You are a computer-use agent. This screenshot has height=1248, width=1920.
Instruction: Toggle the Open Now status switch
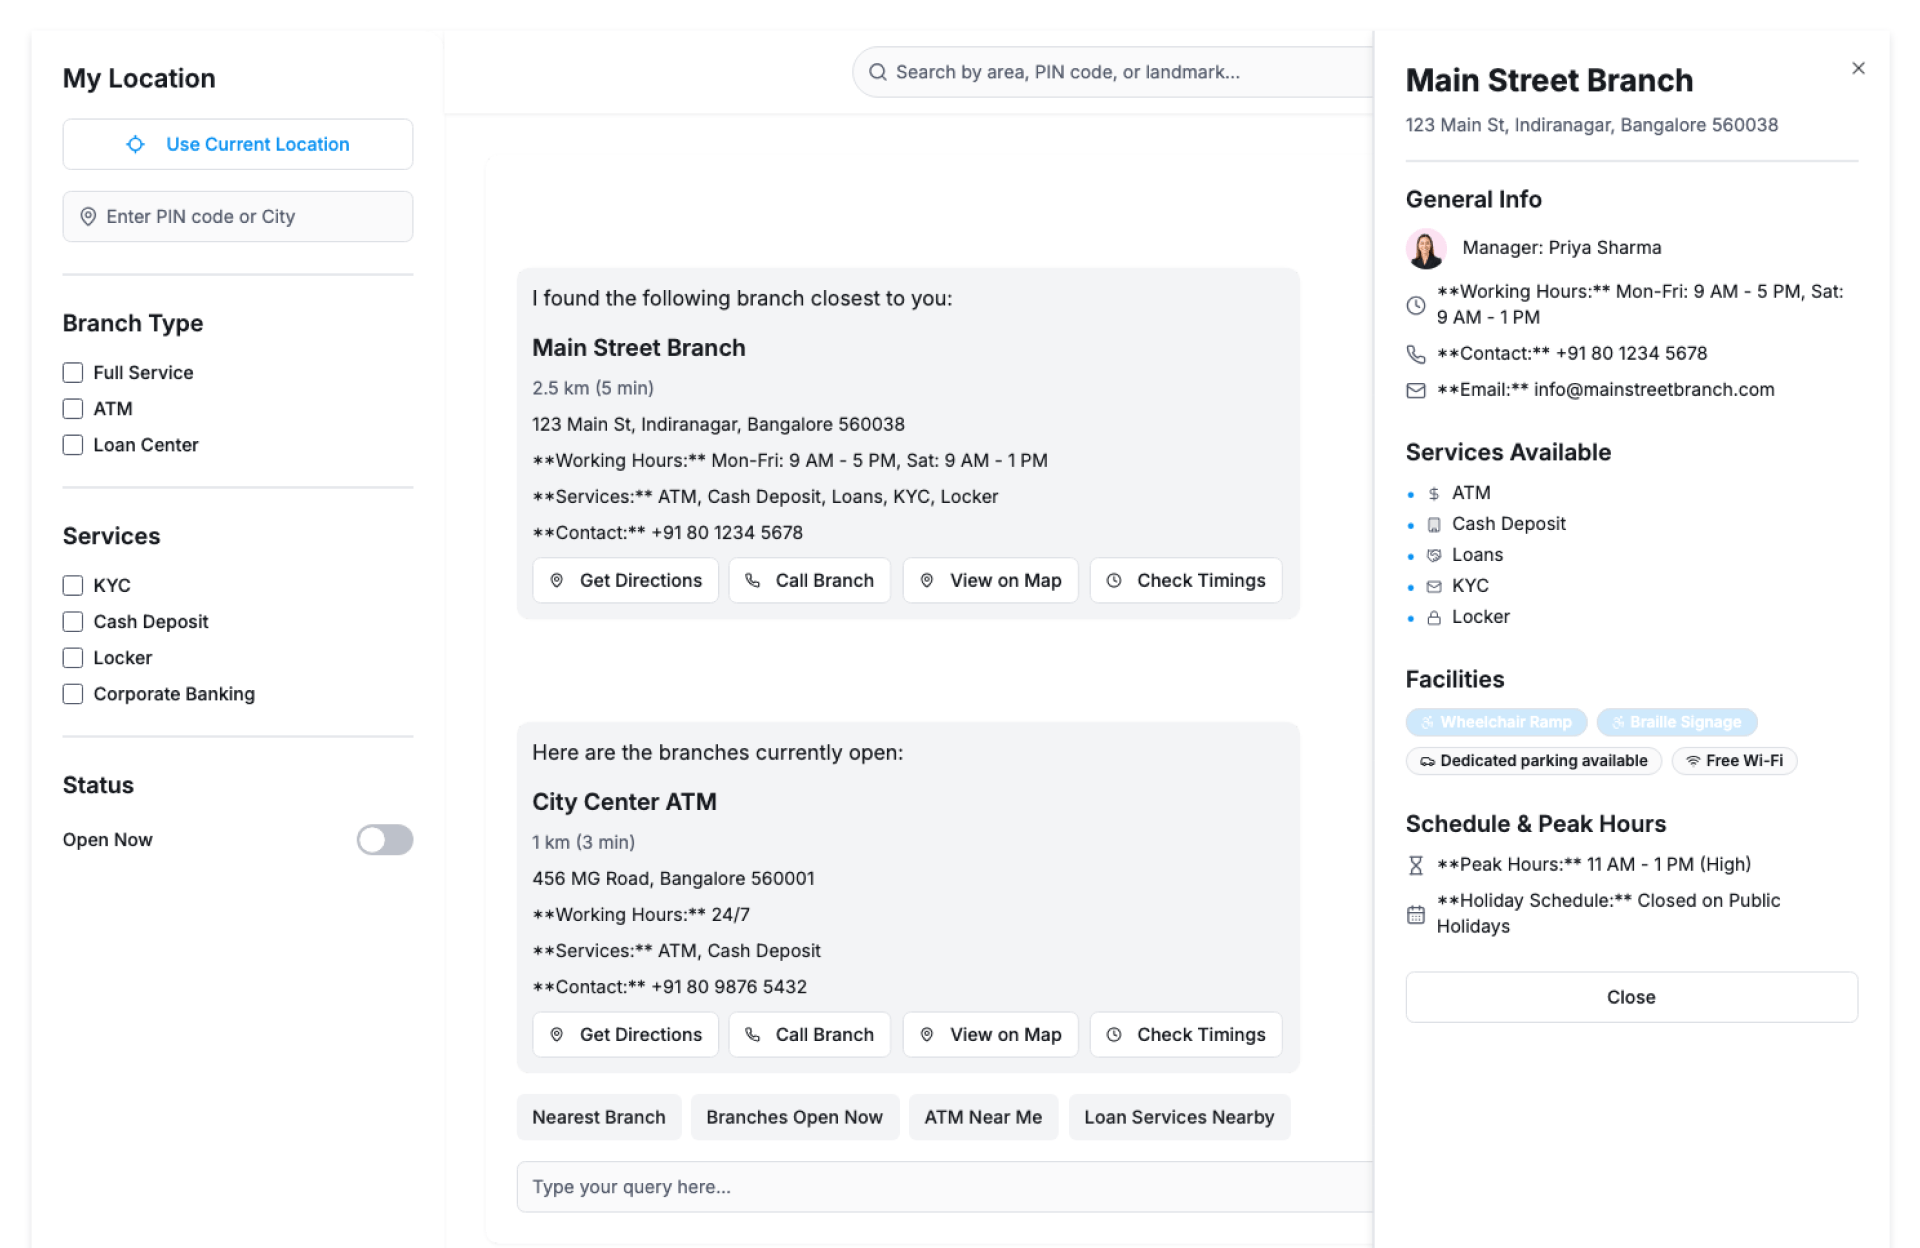[x=384, y=840]
